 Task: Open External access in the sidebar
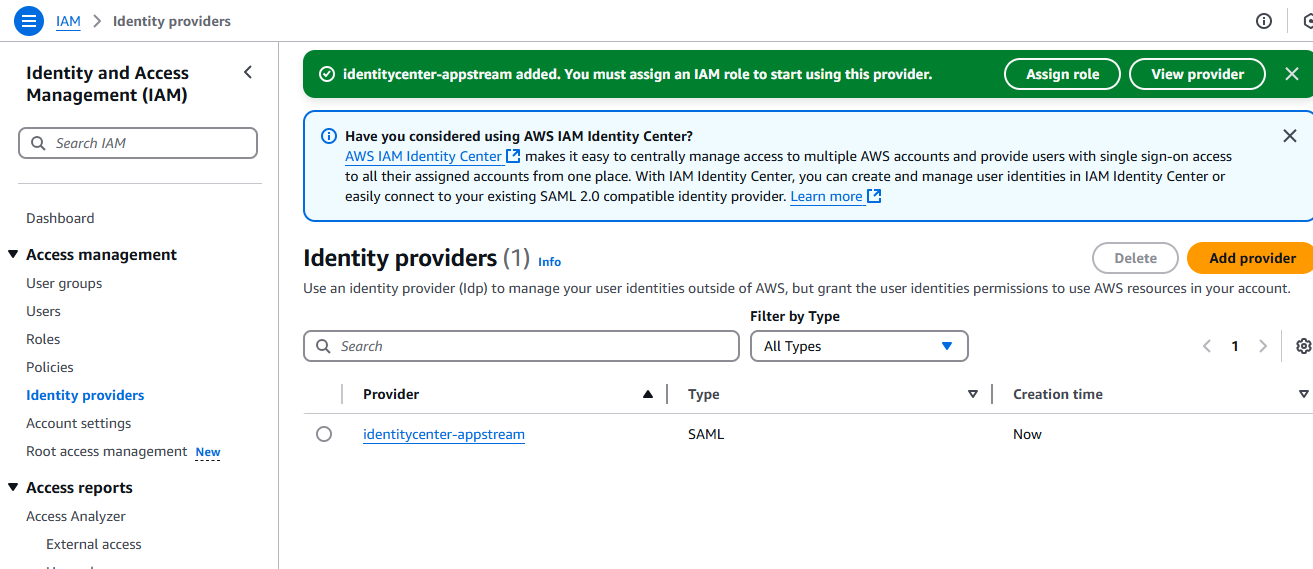(x=94, y=544)
